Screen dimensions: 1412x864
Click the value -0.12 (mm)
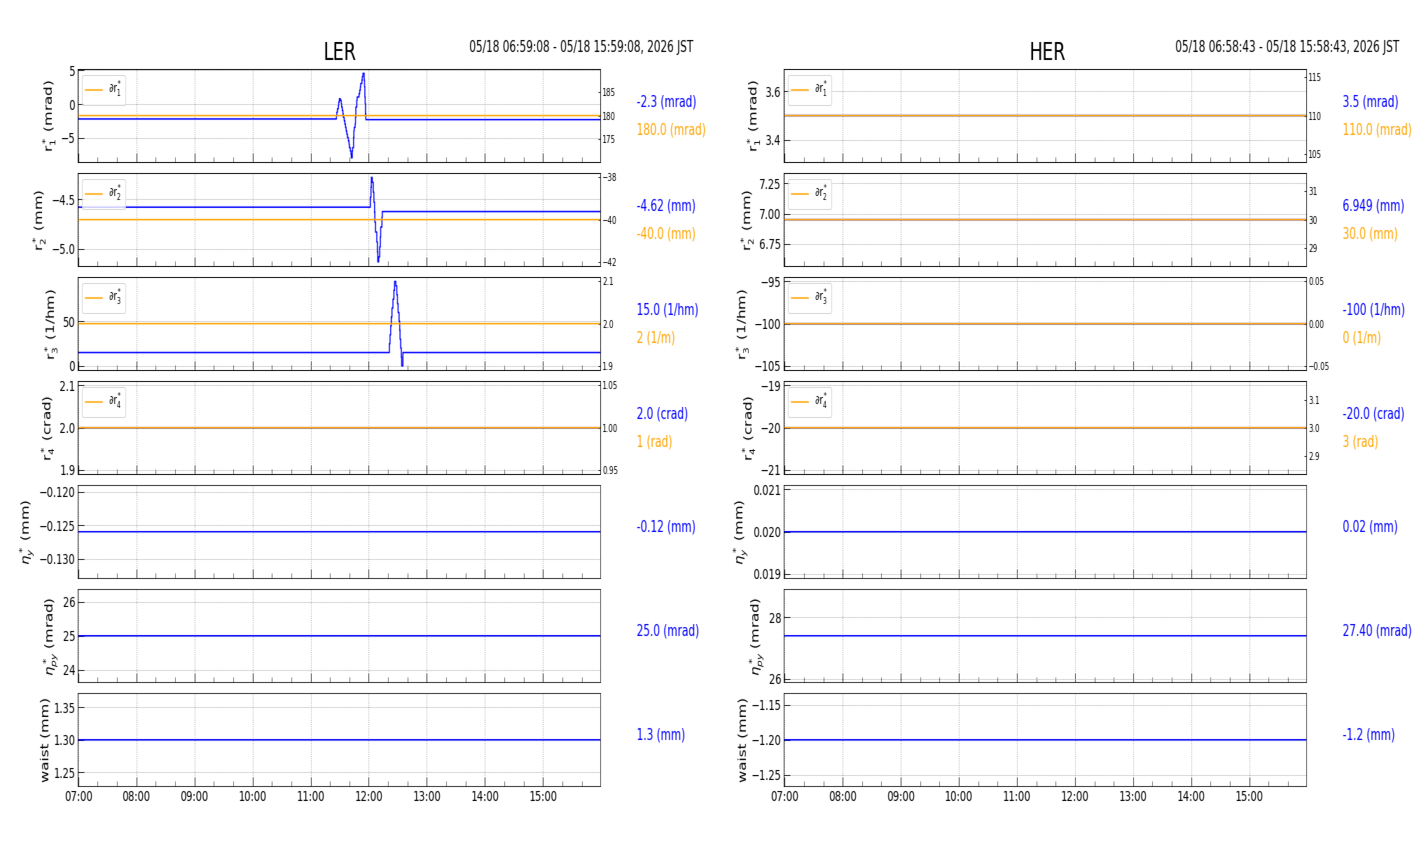click(x=666, y=527)
